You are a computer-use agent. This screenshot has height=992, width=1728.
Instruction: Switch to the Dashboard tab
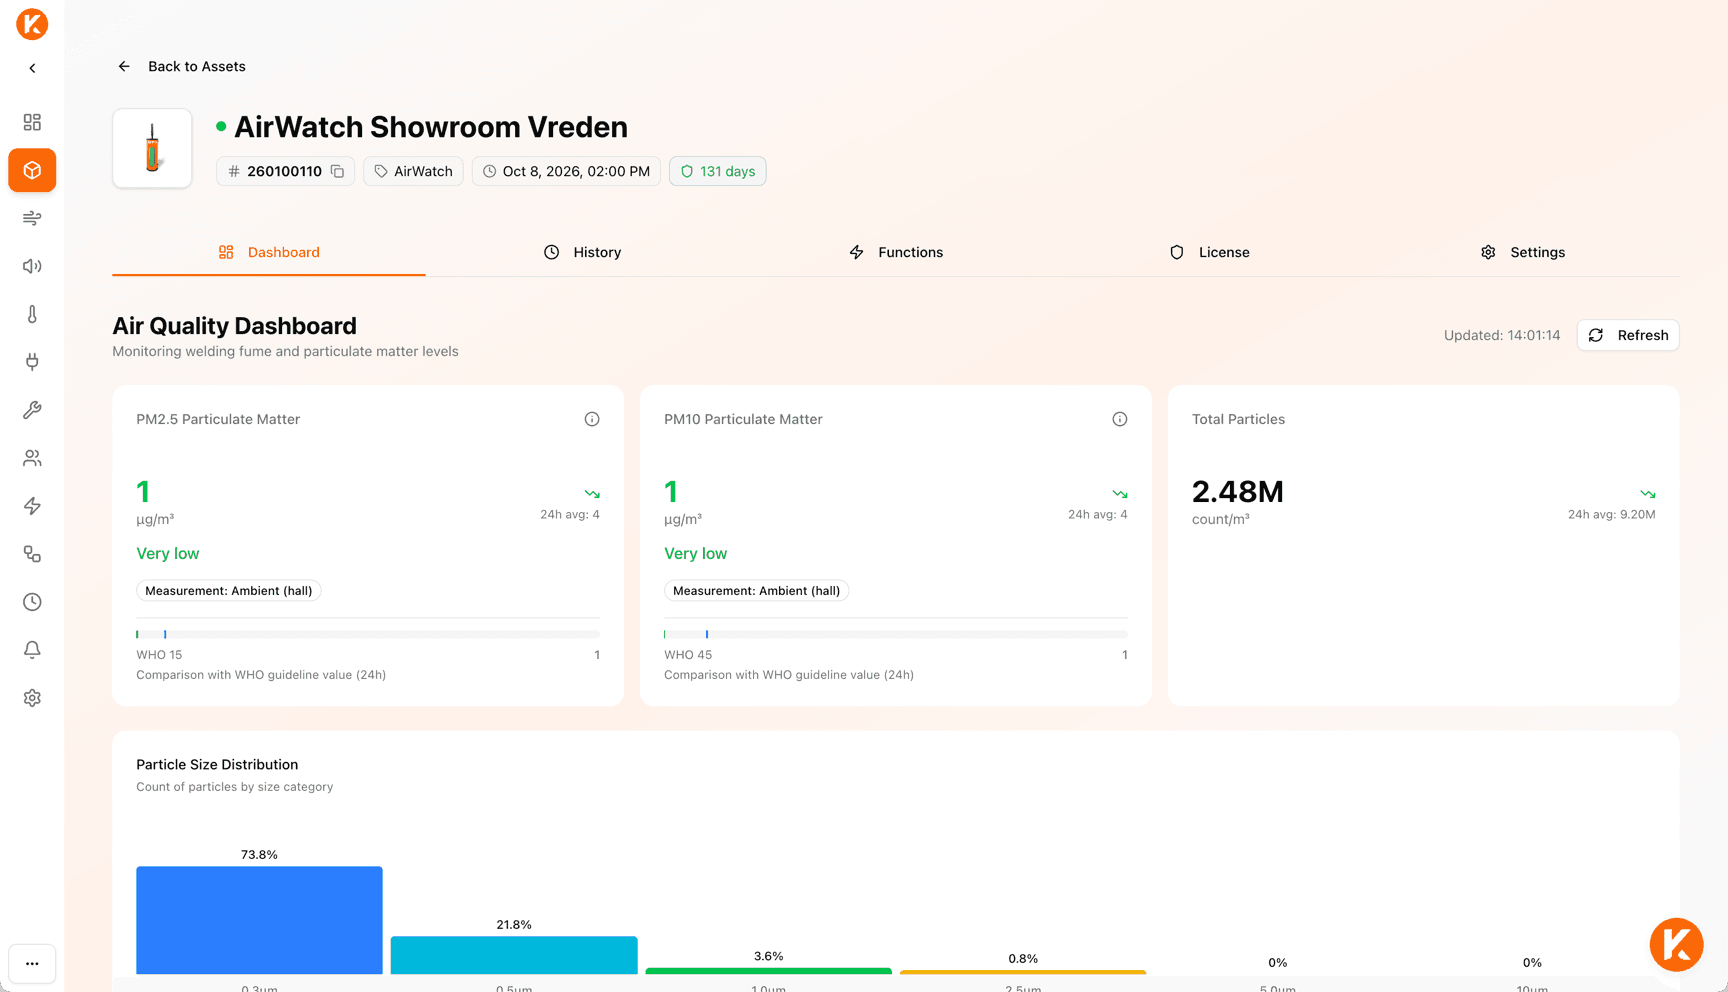pos(269,252)
